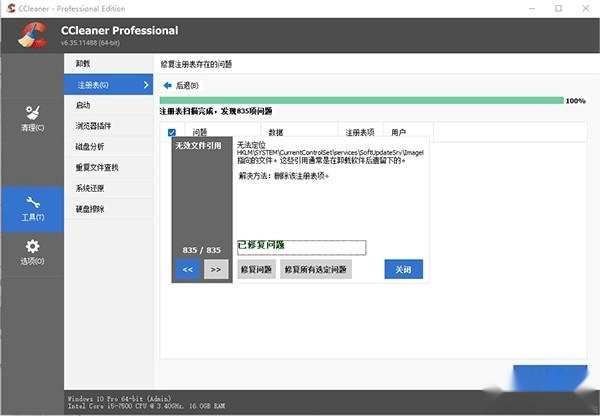The image size is (600, 416).
Task: Click 修复问题 (Fix Issue) button
Action: point(256,269)
